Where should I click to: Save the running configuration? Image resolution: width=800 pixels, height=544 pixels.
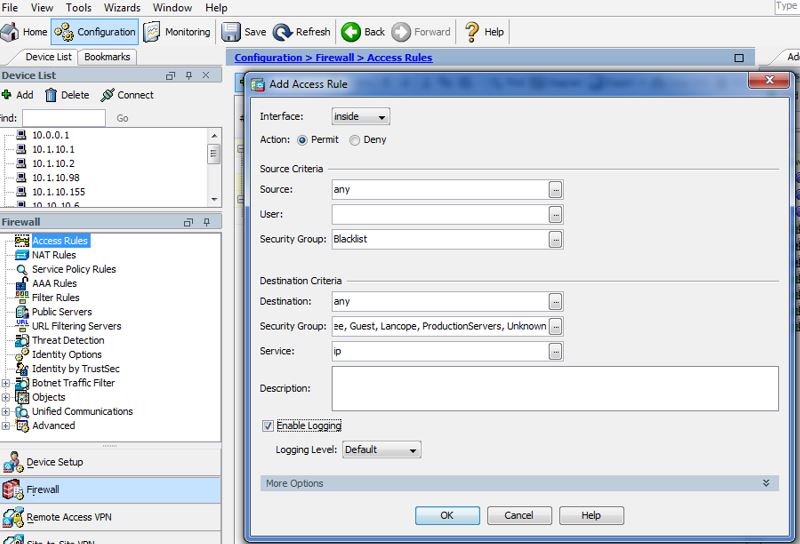pyautogui.click(x=244, y=32)
